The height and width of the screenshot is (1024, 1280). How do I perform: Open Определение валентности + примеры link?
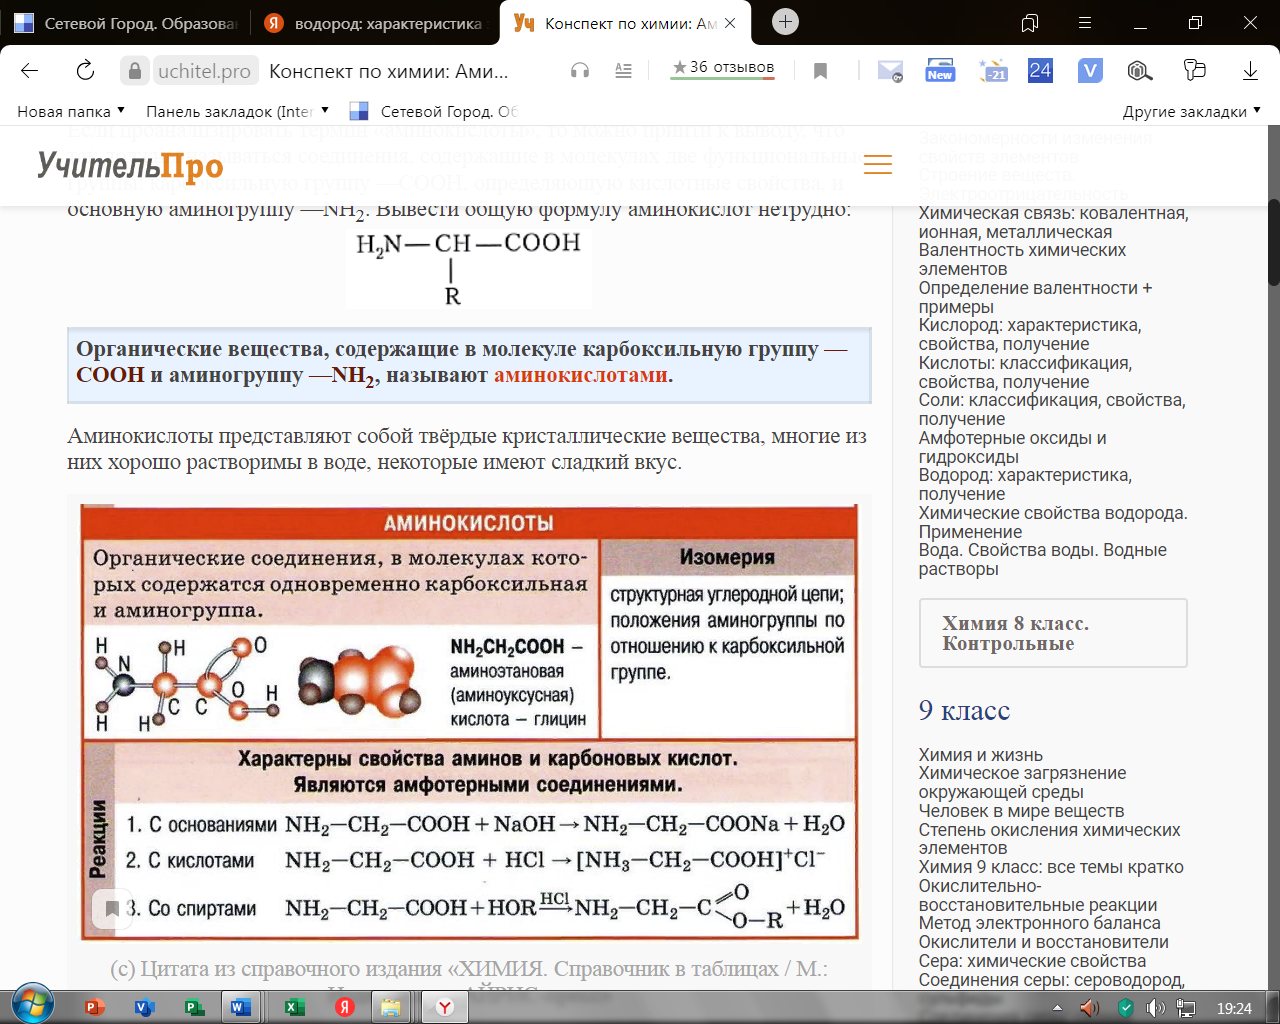(1035, 297)
